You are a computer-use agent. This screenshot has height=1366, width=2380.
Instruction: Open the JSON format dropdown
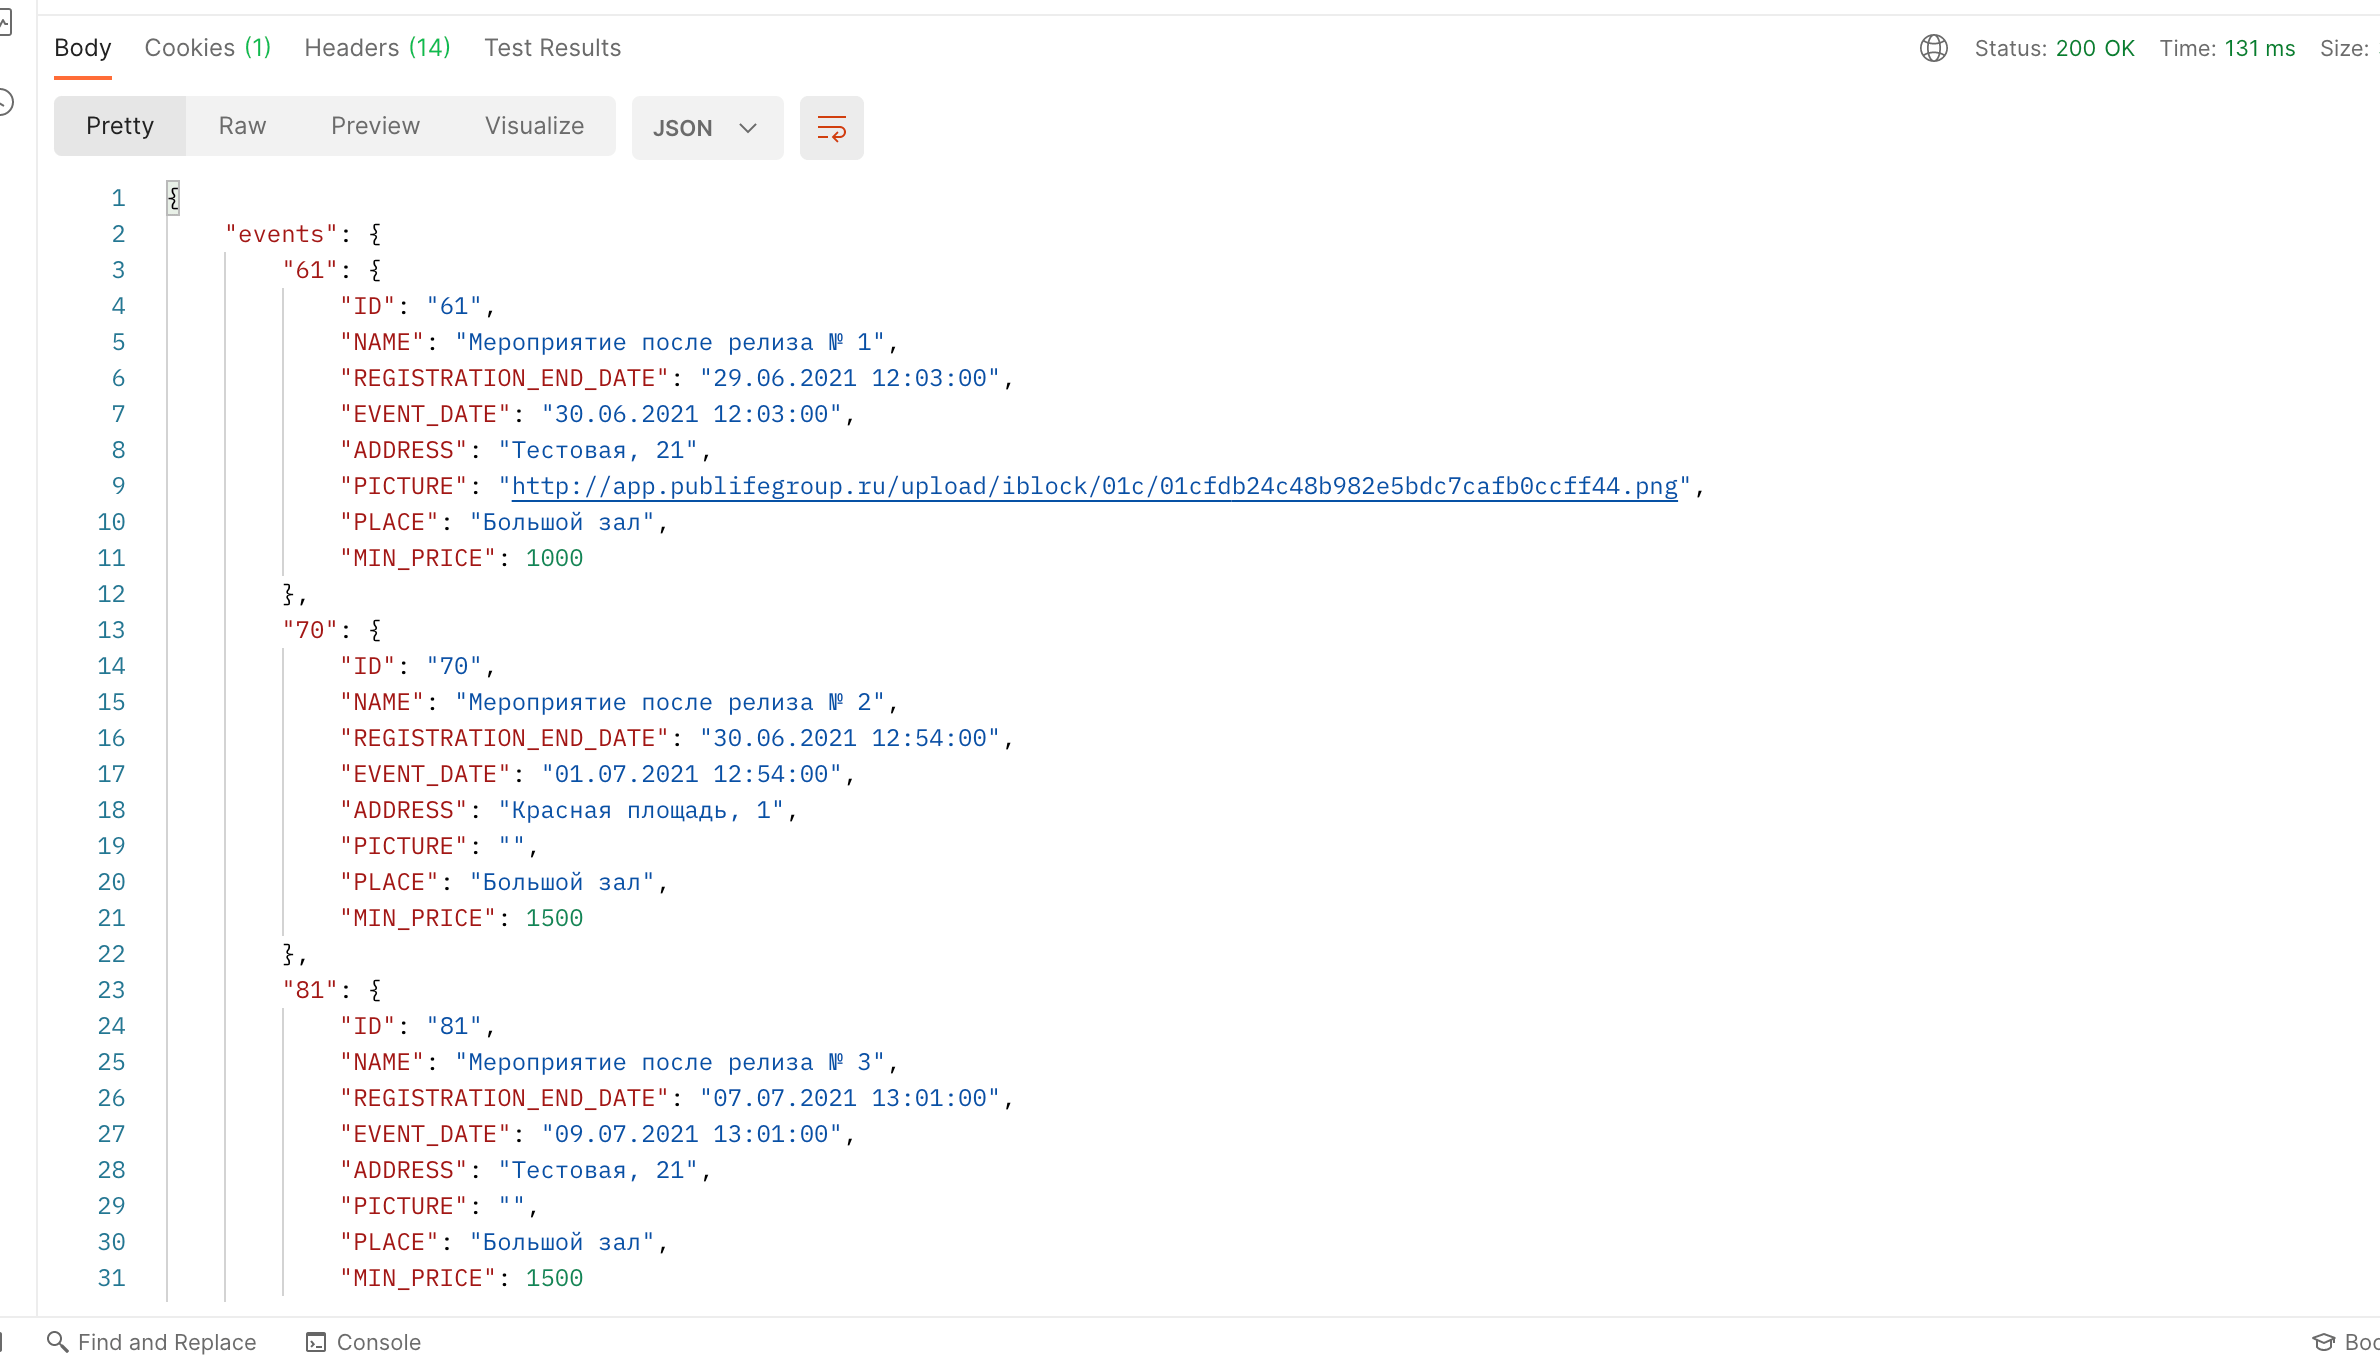[x=706, y=128]
